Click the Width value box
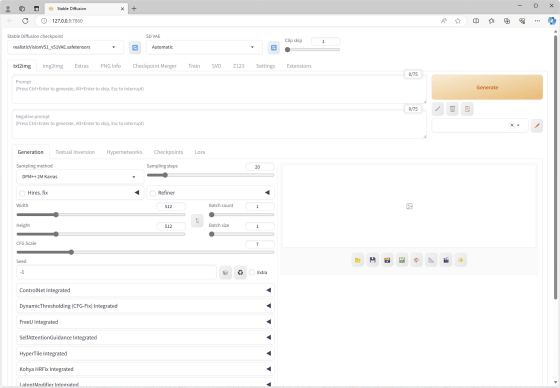 point(171,207)
